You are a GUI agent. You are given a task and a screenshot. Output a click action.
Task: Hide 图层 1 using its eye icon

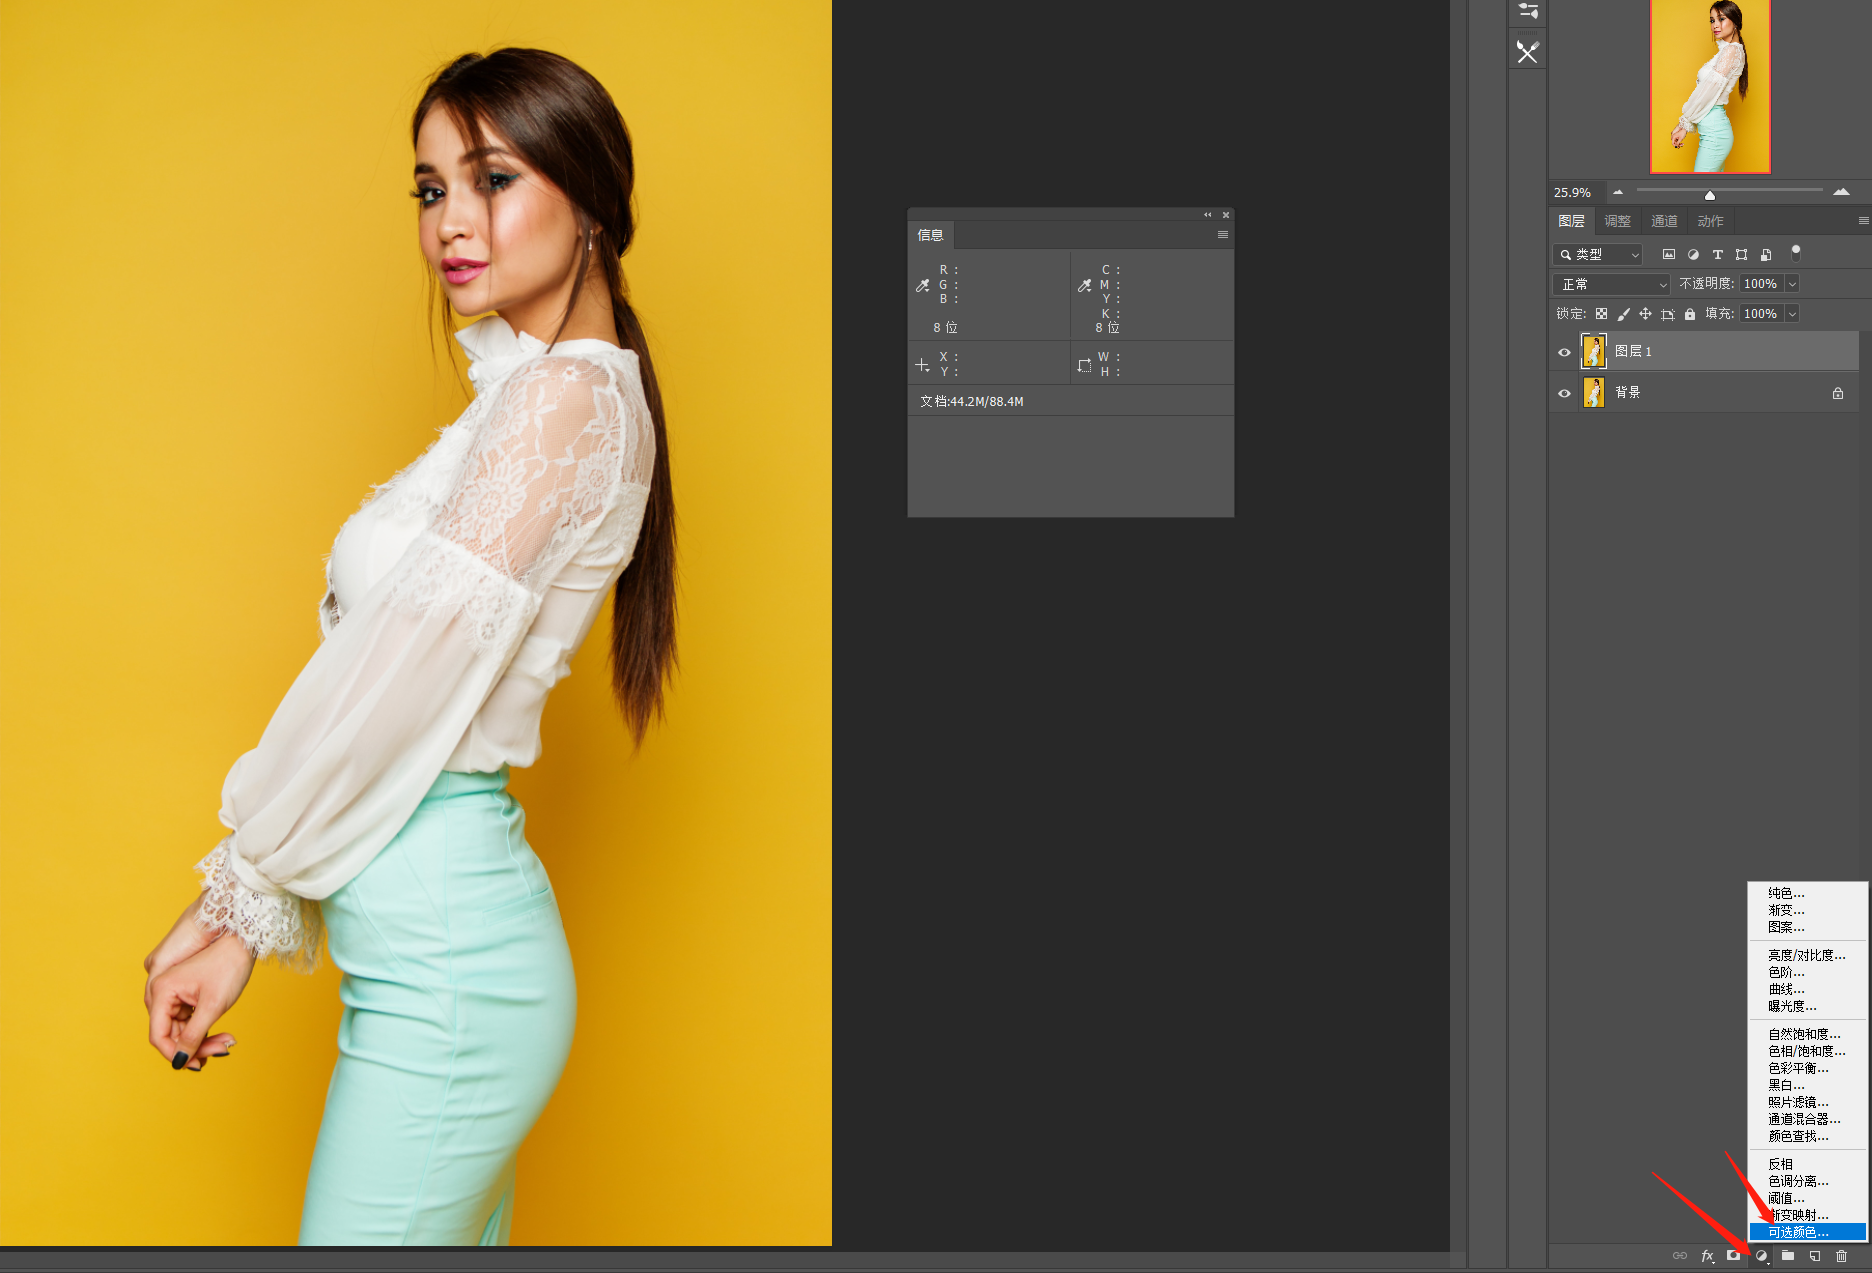tap(1564, 352)
